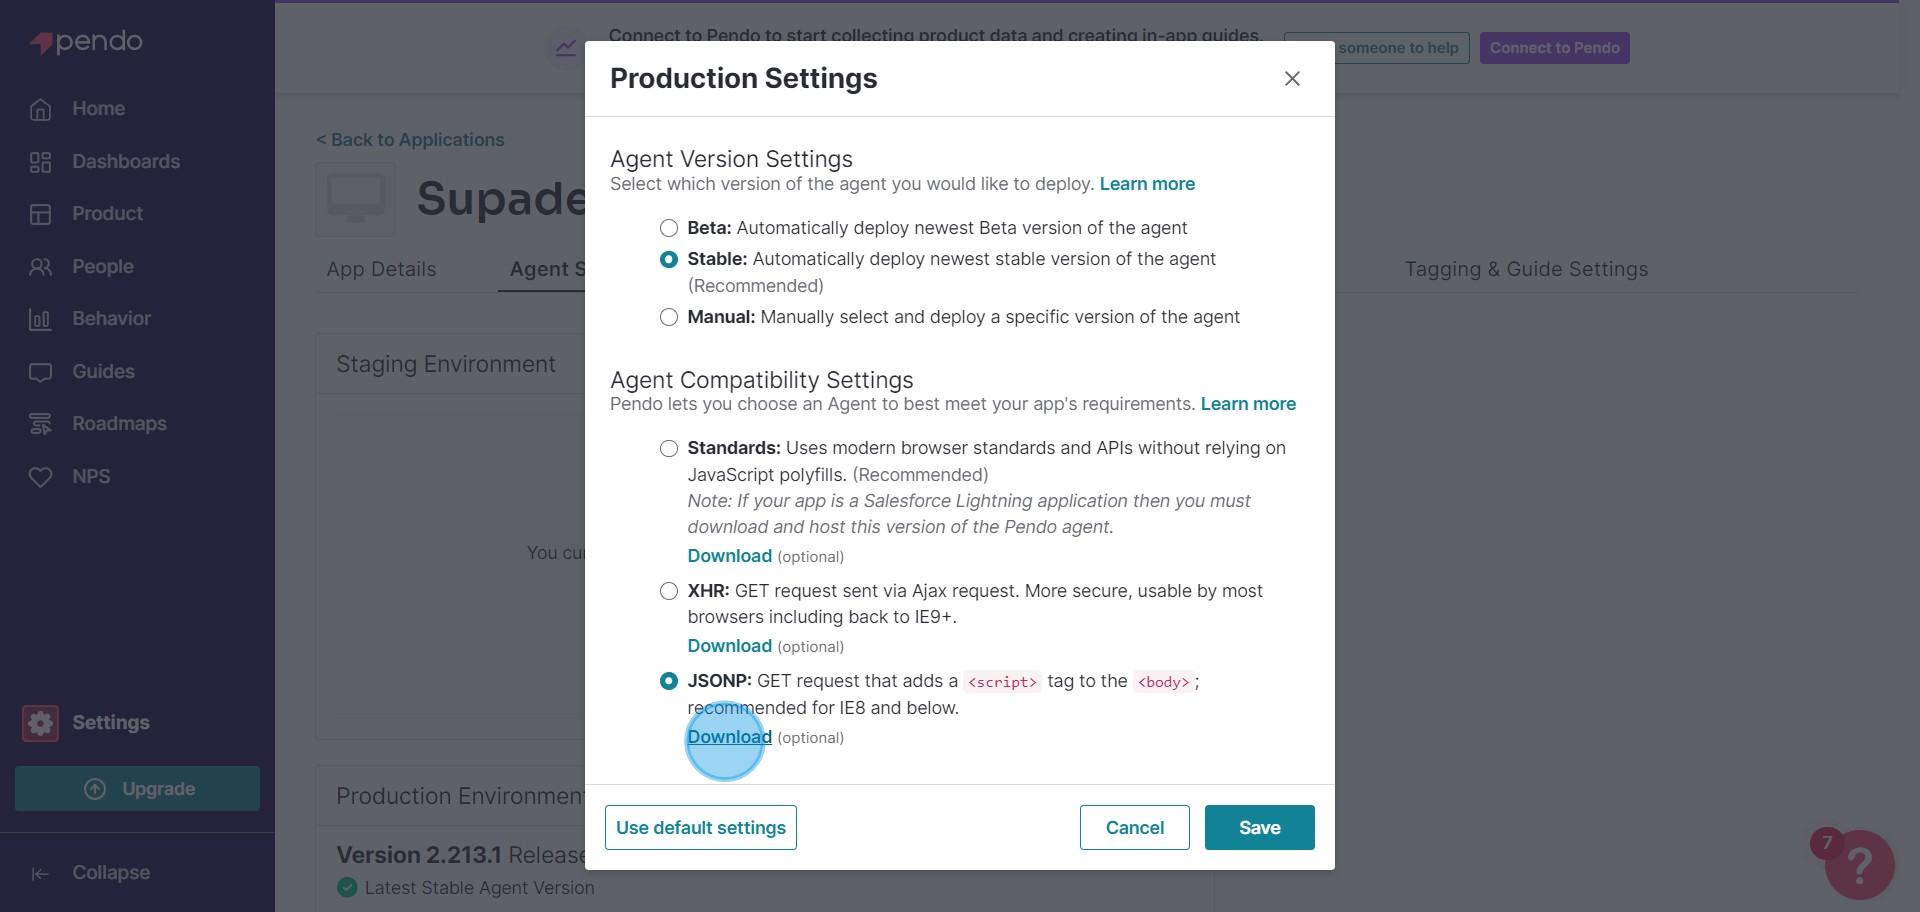Choose the XHR compatibility option
Image resolution: width=1920 pixels, height=912 pixels.
pos(669,591)
